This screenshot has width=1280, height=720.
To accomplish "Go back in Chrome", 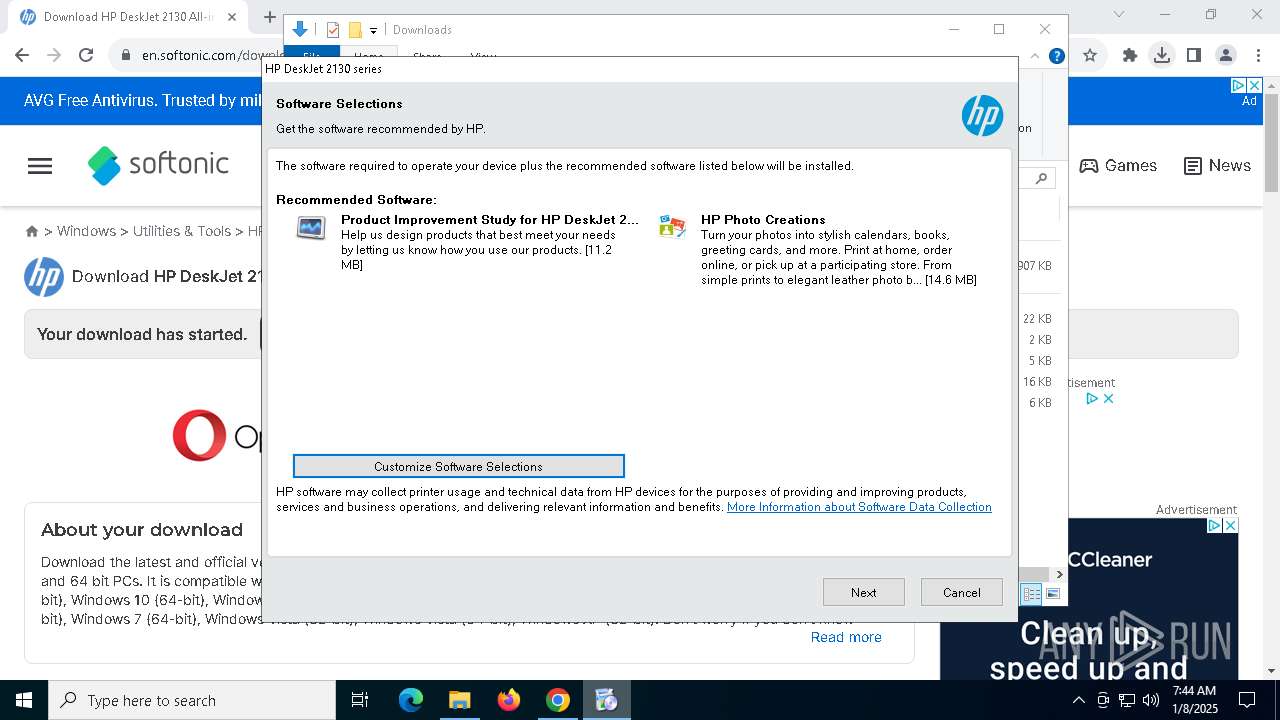I will pyautogui.click(x=22, y=55).
